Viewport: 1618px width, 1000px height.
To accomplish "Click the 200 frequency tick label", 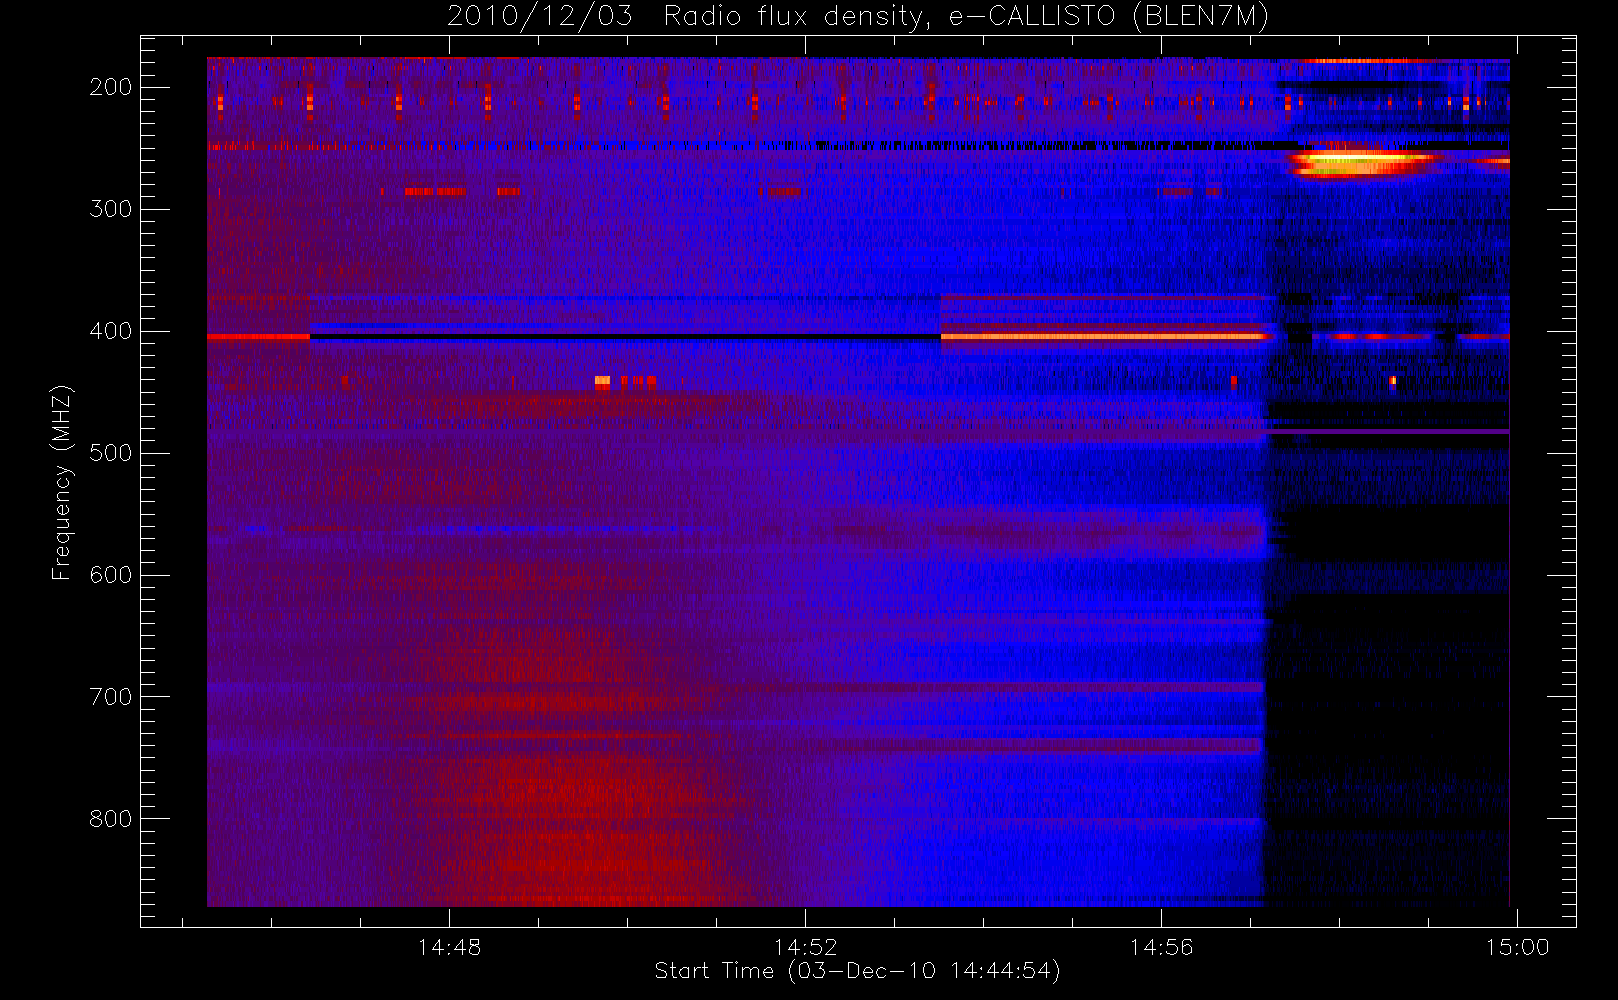I will [111, 87].
